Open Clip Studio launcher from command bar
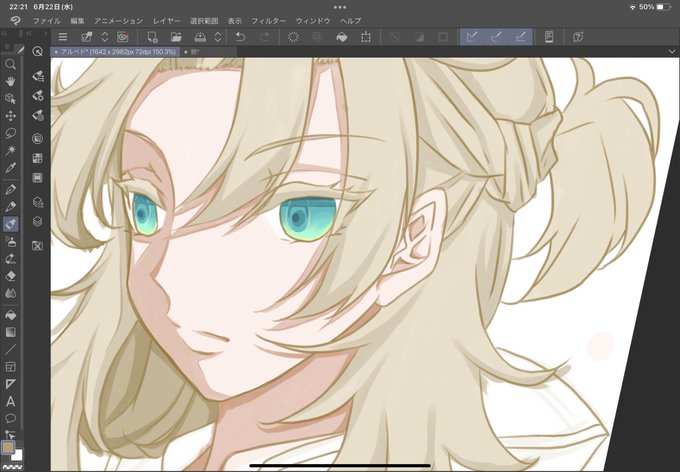This screenshot has width=680, height=472. click(123, 37)
